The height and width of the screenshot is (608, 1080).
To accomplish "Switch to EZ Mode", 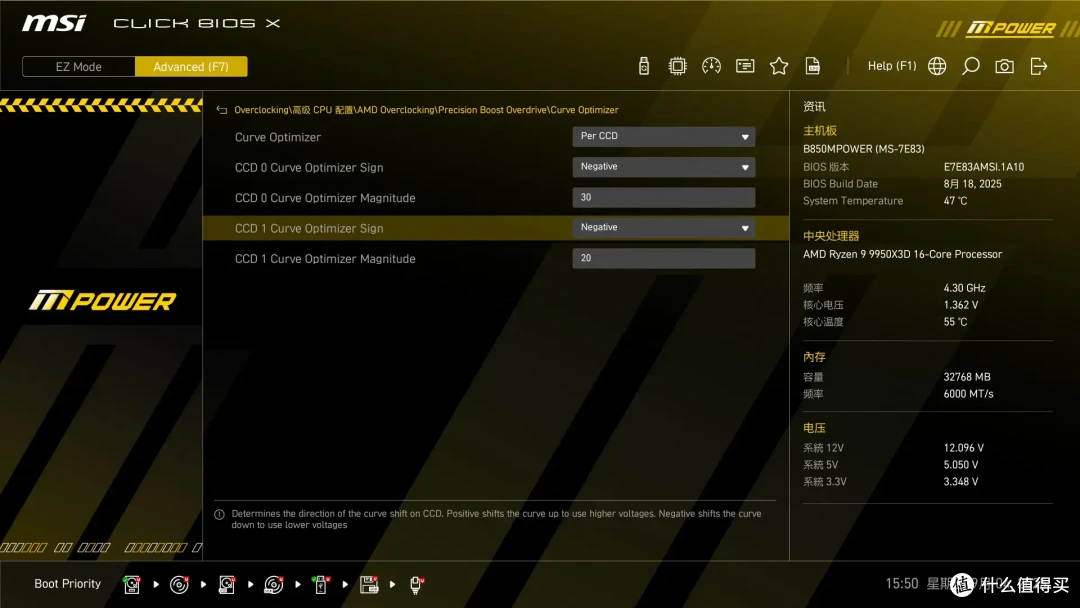I will click(79, 67).
